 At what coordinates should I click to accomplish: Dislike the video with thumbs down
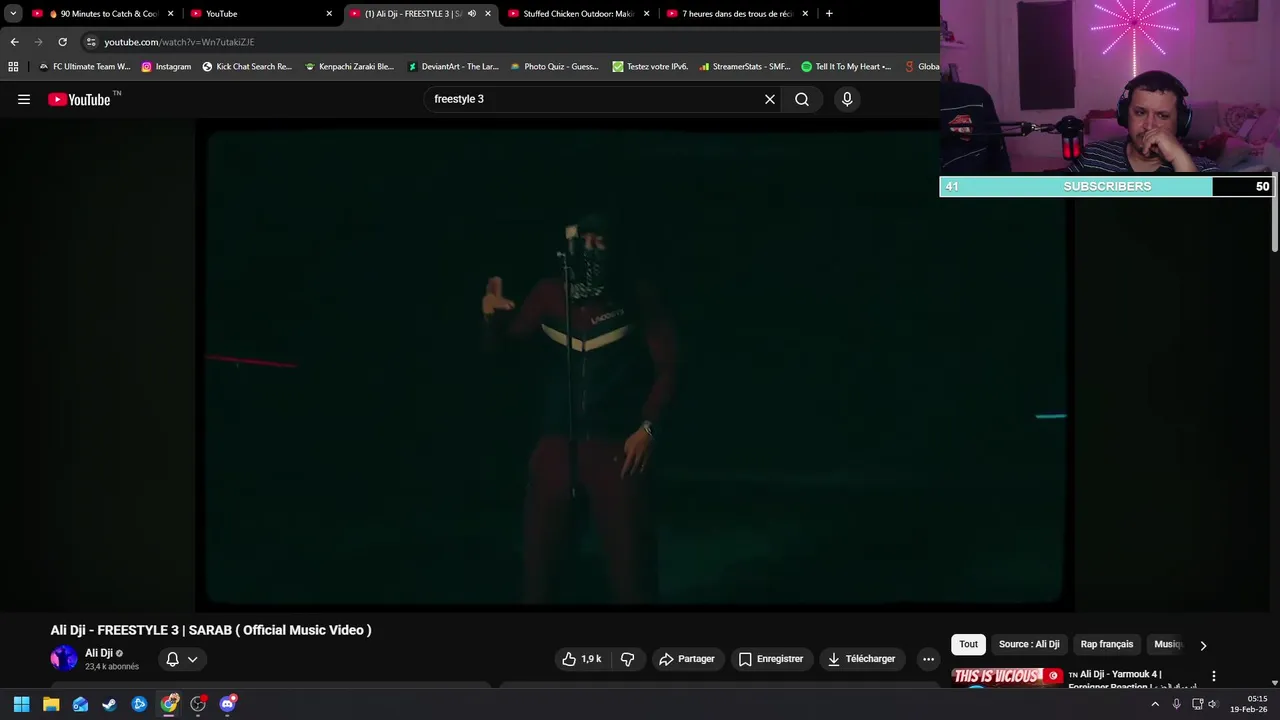pyautogui.click(x=628, y=659)
